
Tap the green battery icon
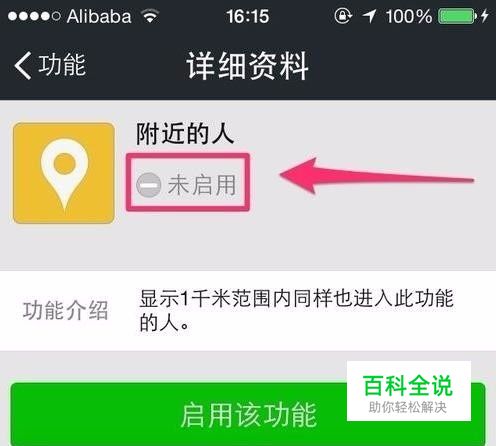point(457,16)
